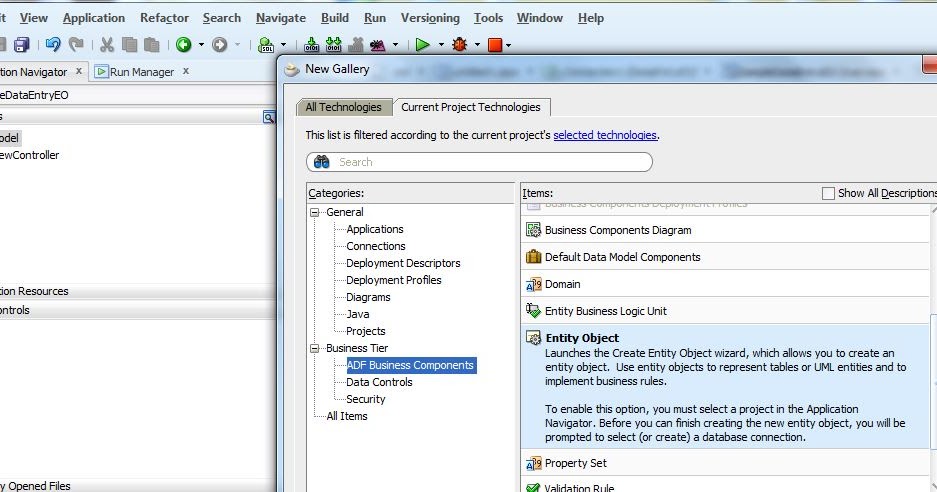Screen dimensions: 937x492
Task: Open the Run button dropdown arrow
Action: [441, 45]
